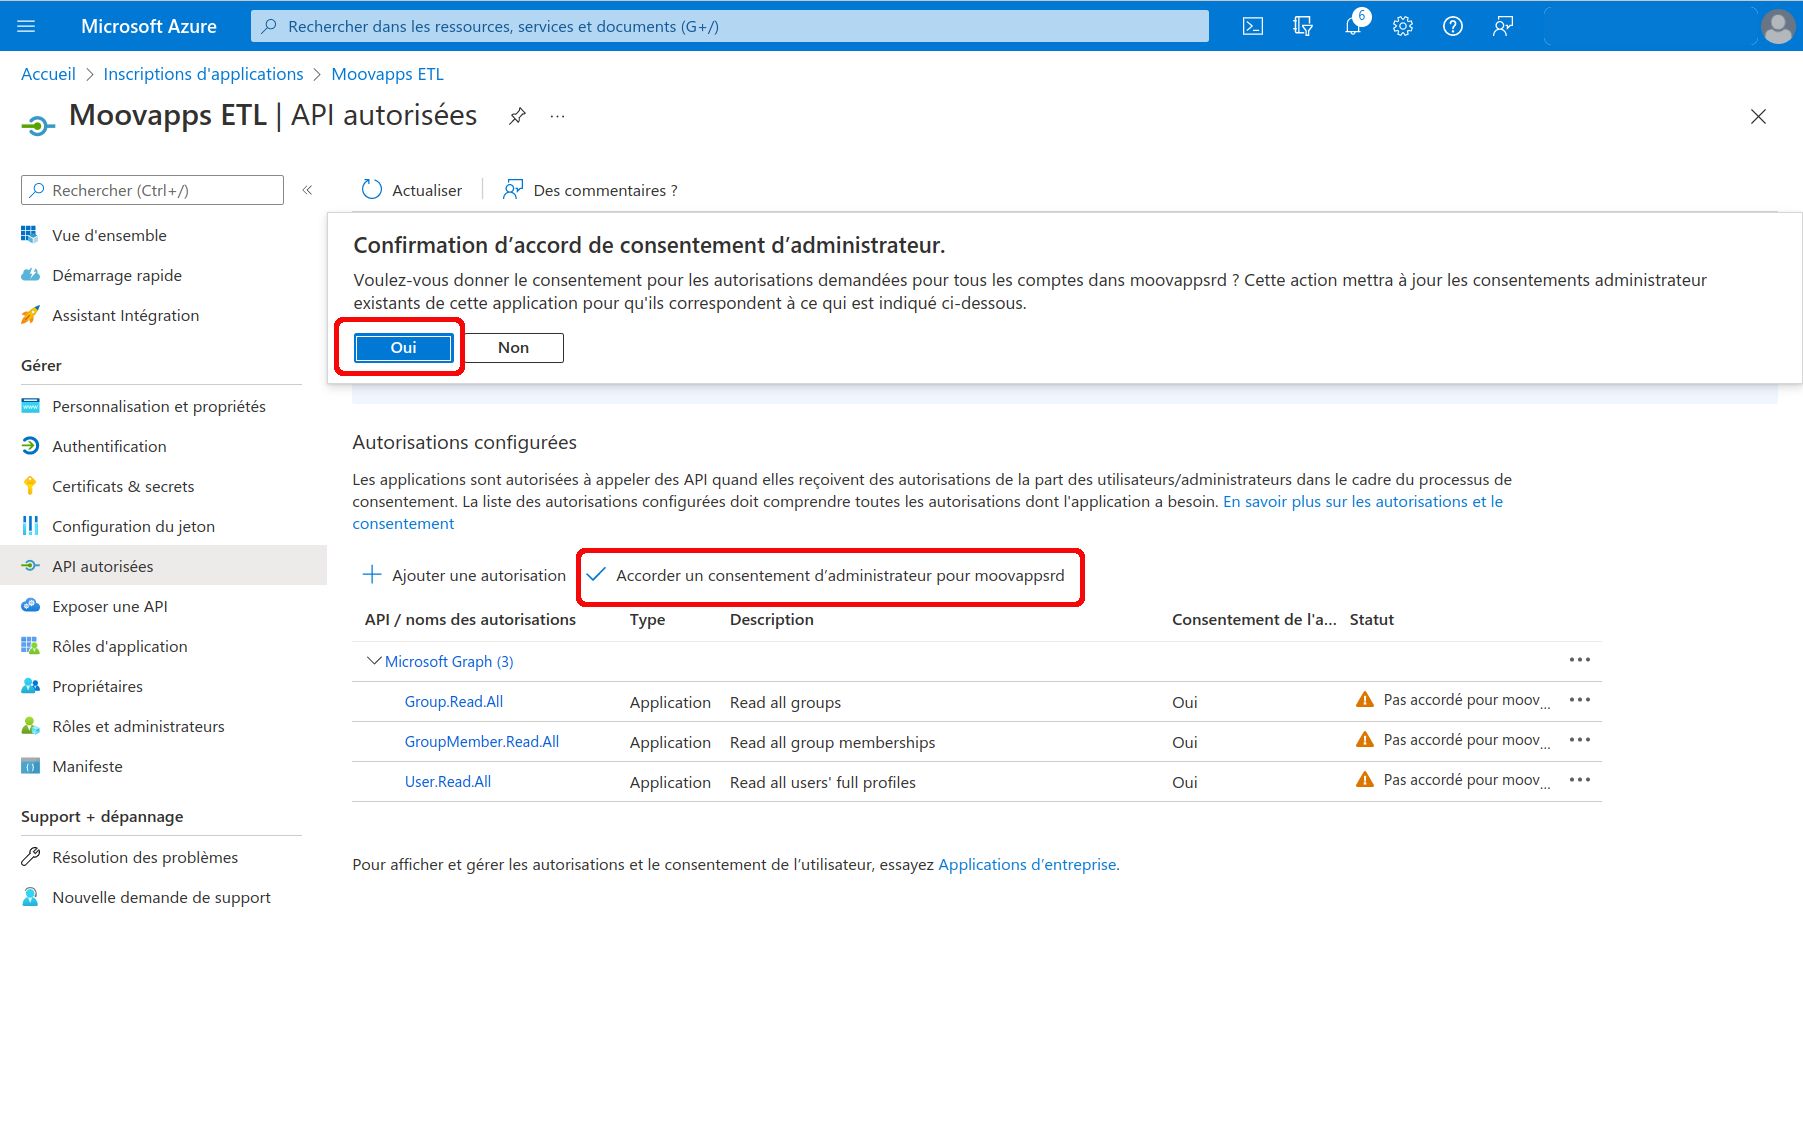Decline consent with Non button
This screenshot has height=1130, width=1803.
[x=514, y=347]
